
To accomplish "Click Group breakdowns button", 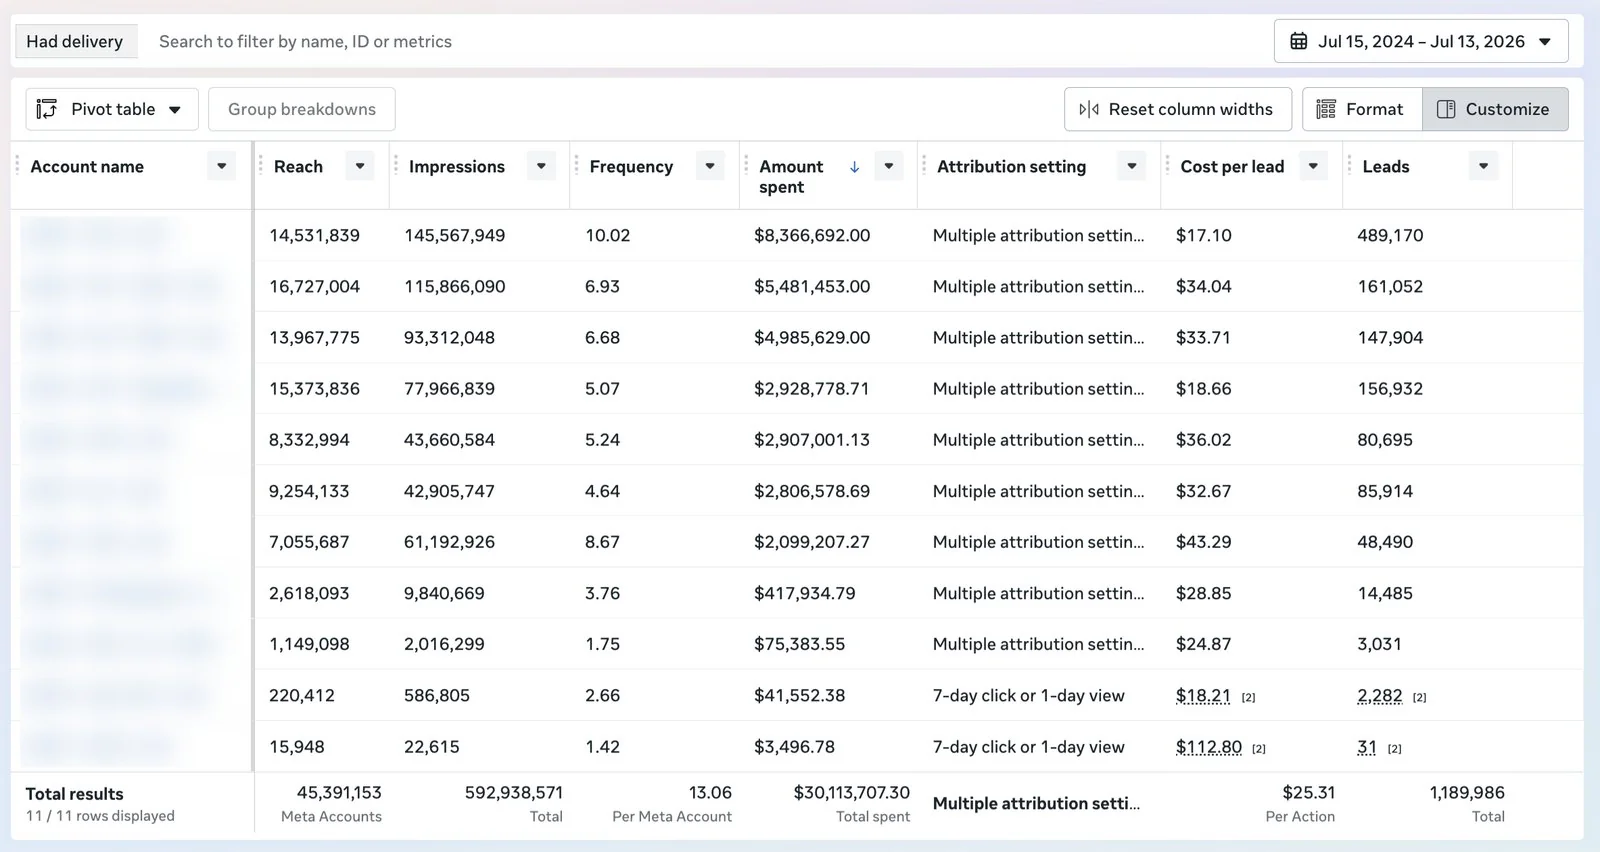I will pos(302,109).
